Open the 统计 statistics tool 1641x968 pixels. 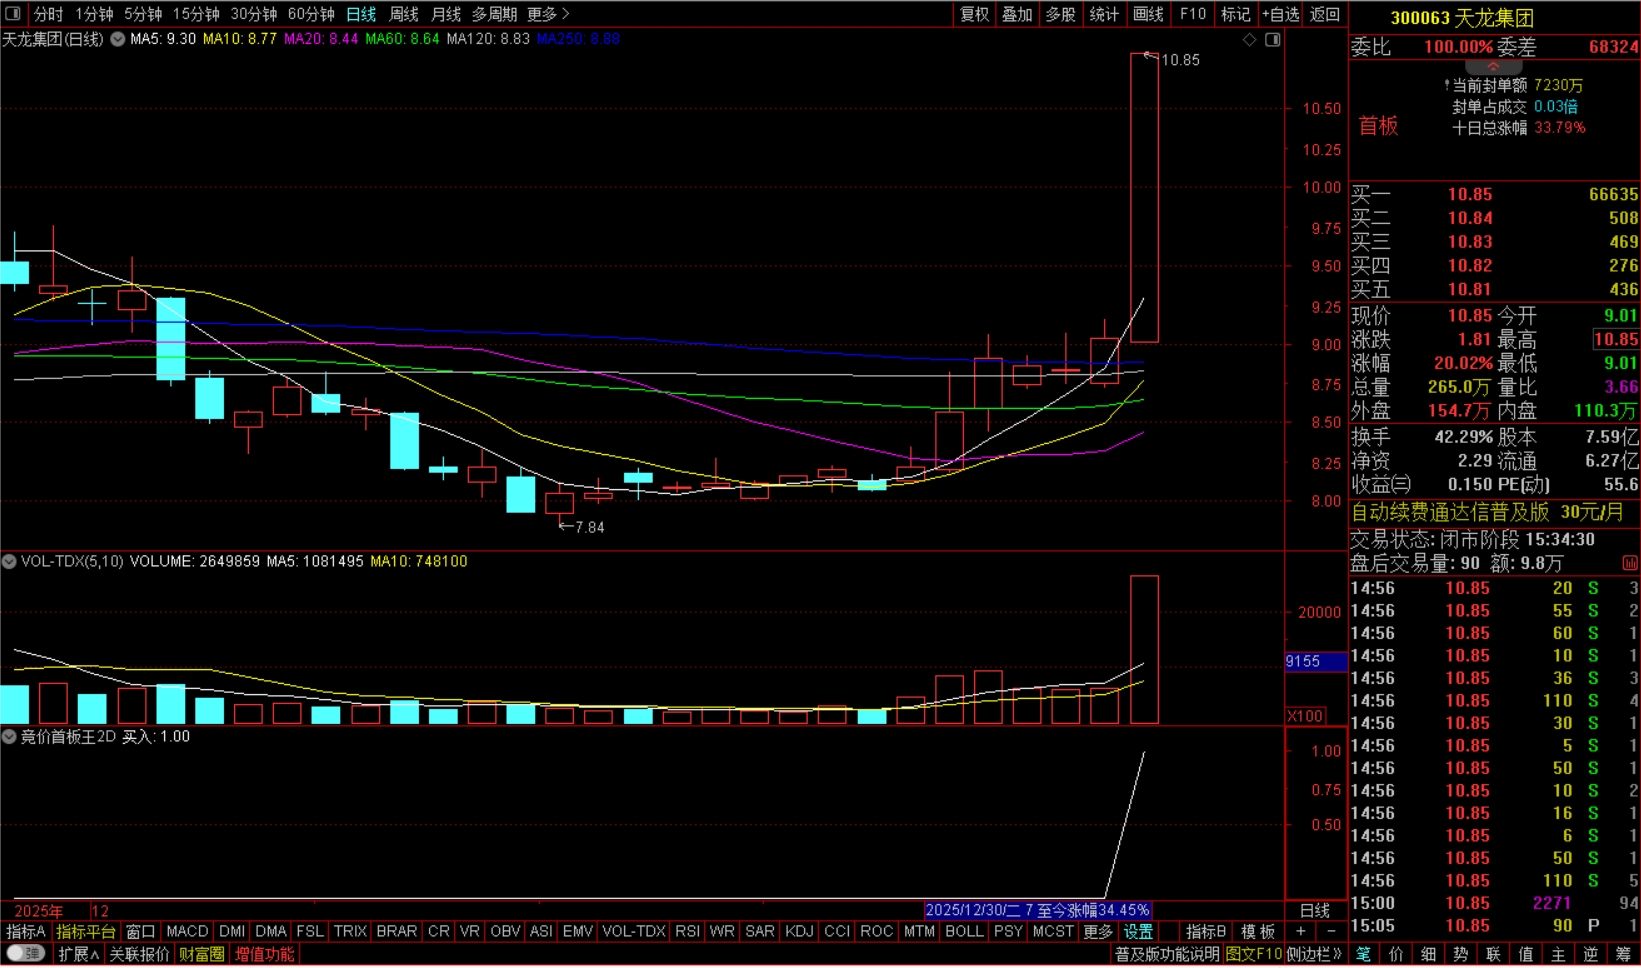pos(1104,14)
